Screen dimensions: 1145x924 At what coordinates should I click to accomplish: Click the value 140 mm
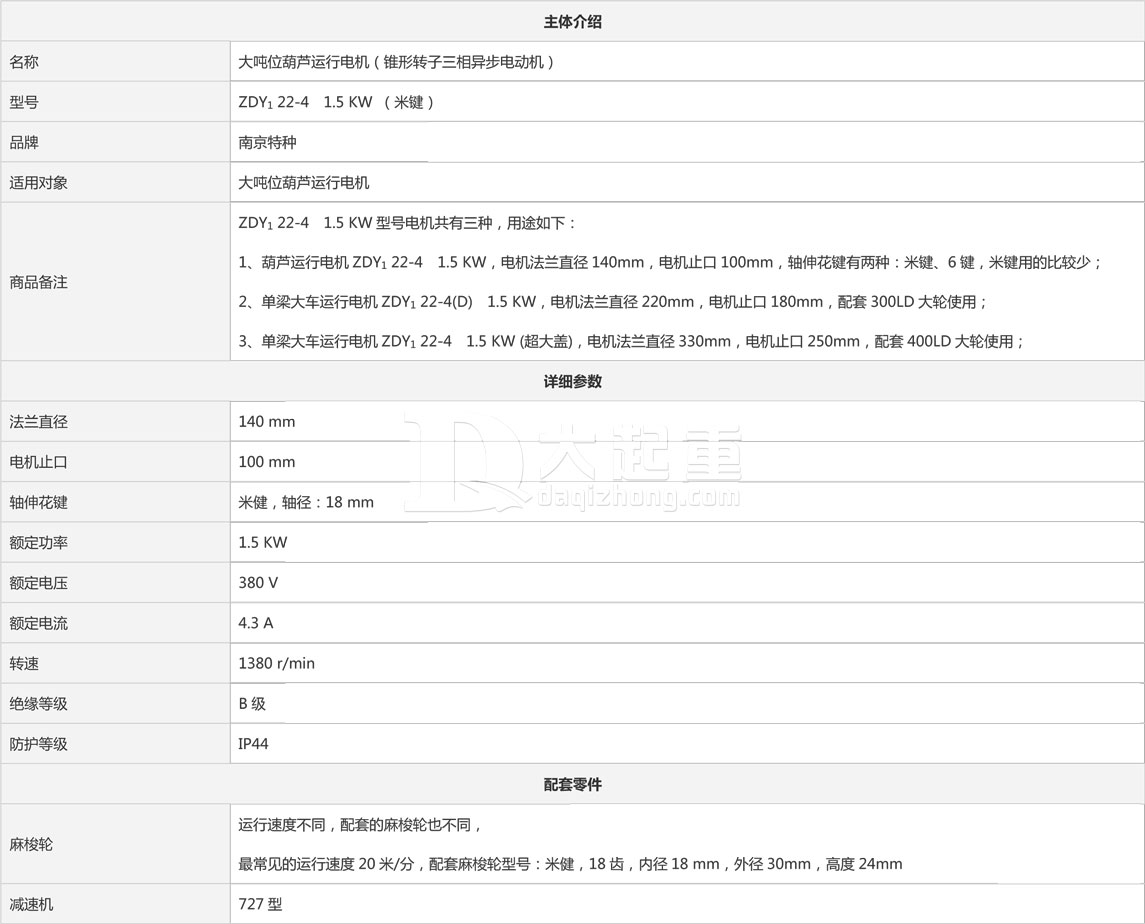[x=267, y=421]
